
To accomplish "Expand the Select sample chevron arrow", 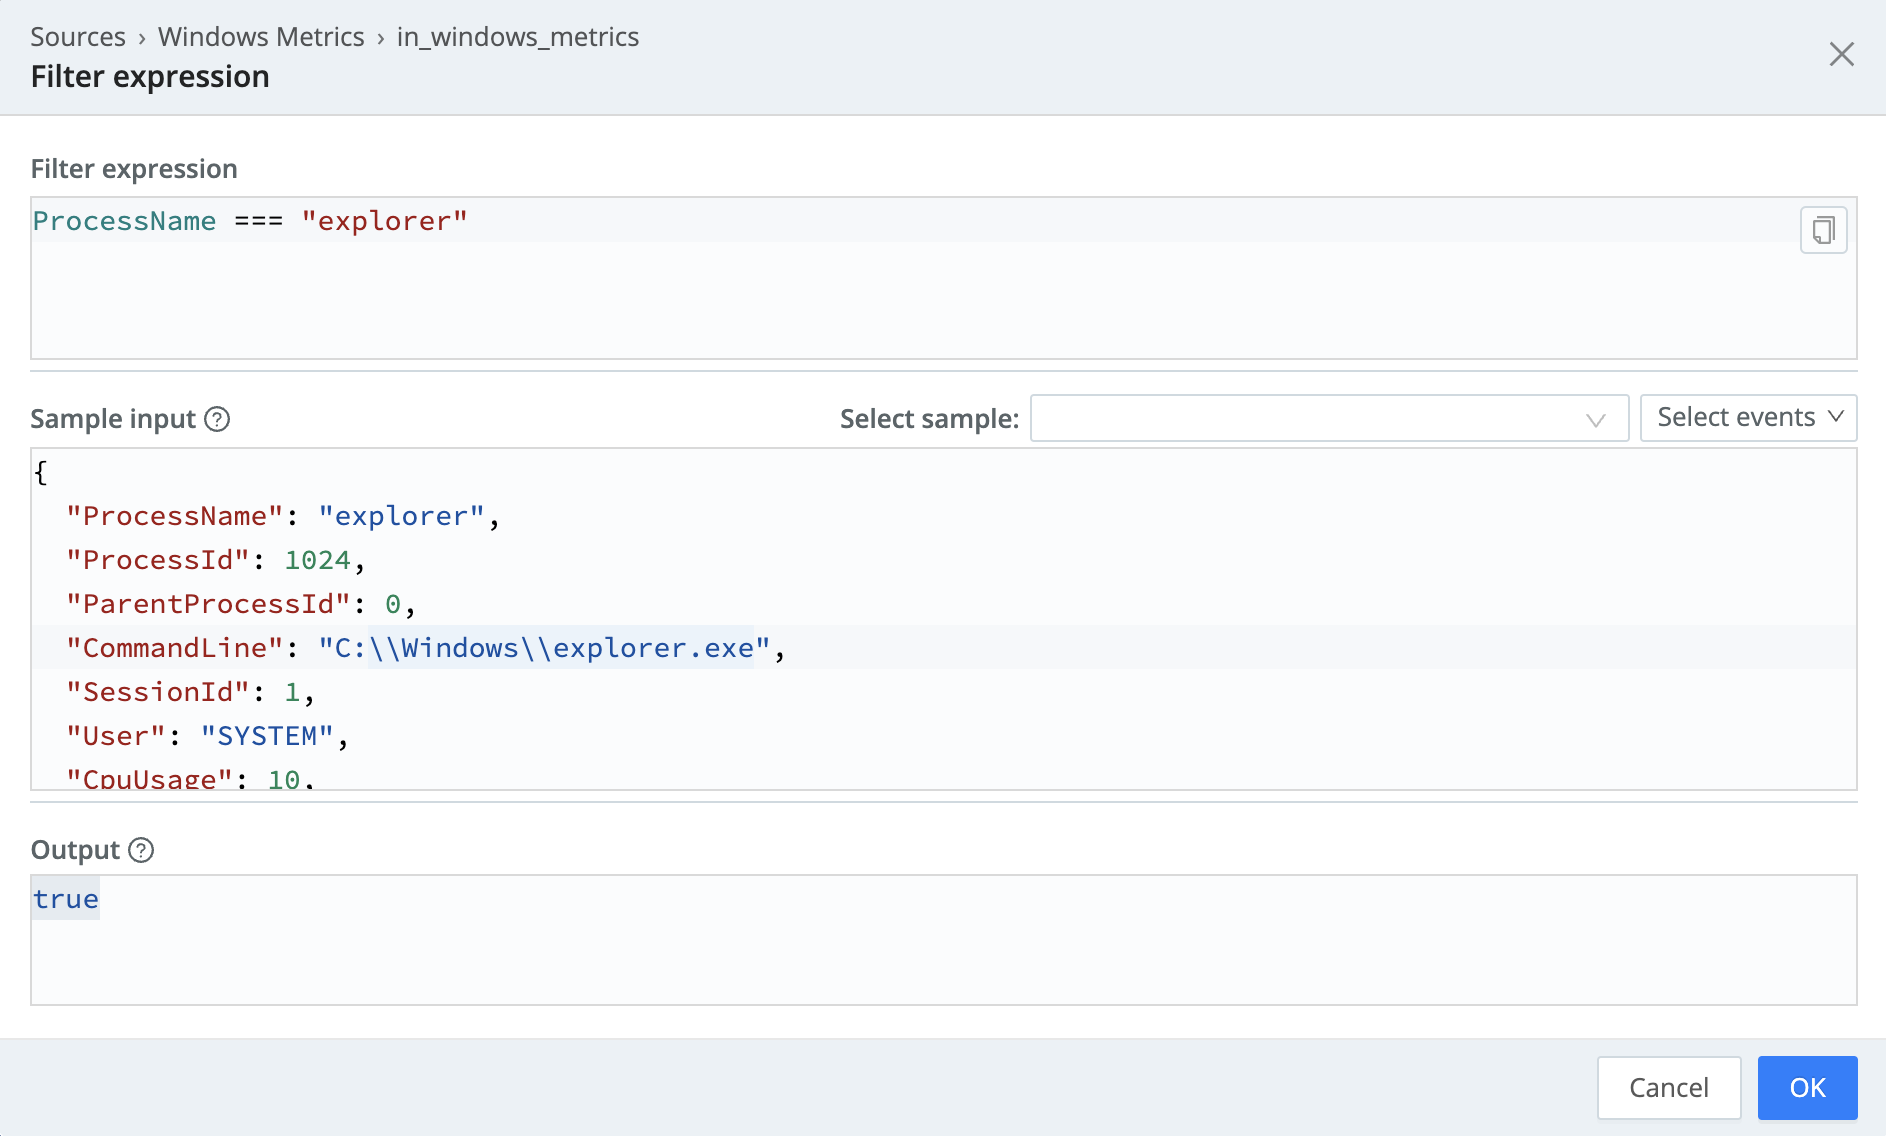I will (1594, 418).
